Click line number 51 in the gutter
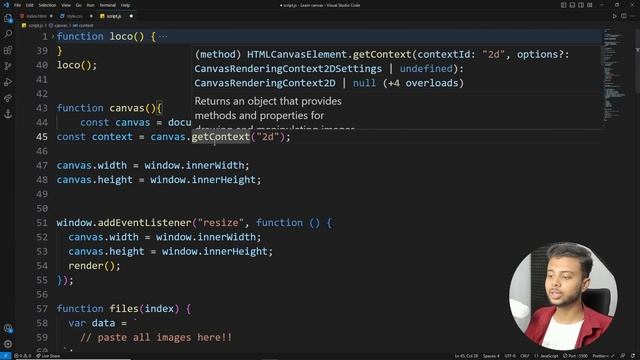 click(42, 223)
